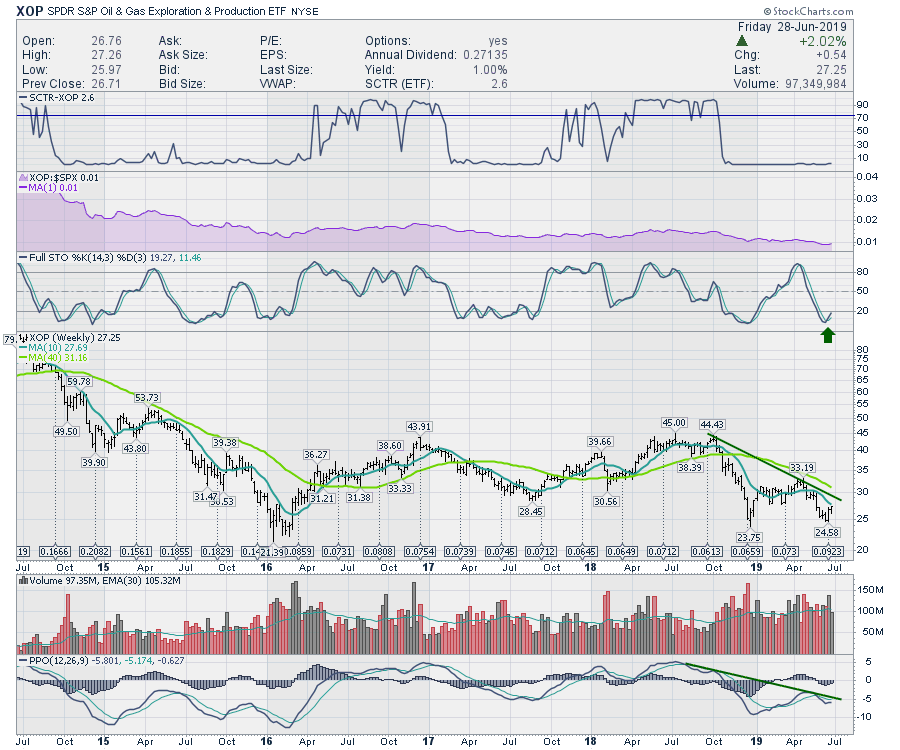Click the 39.90 price low label

pos(94,463)
